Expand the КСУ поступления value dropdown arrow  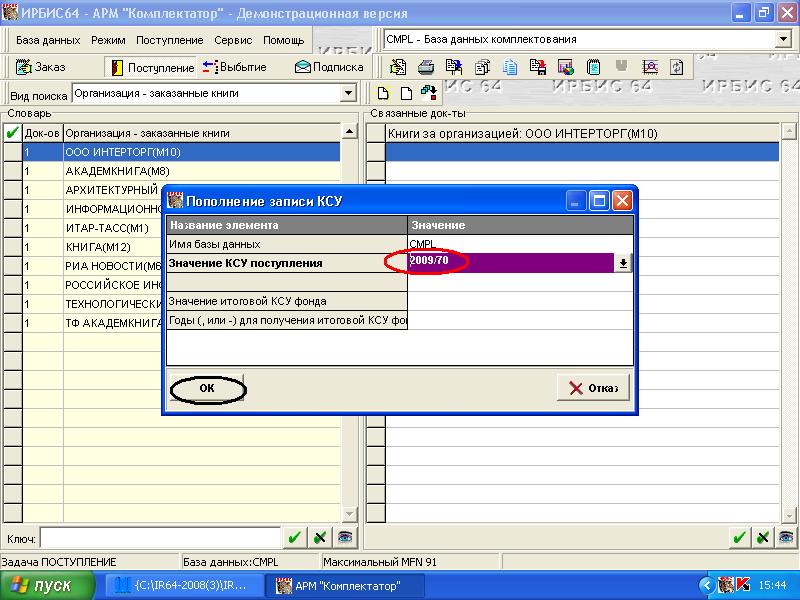coord(622,263)
